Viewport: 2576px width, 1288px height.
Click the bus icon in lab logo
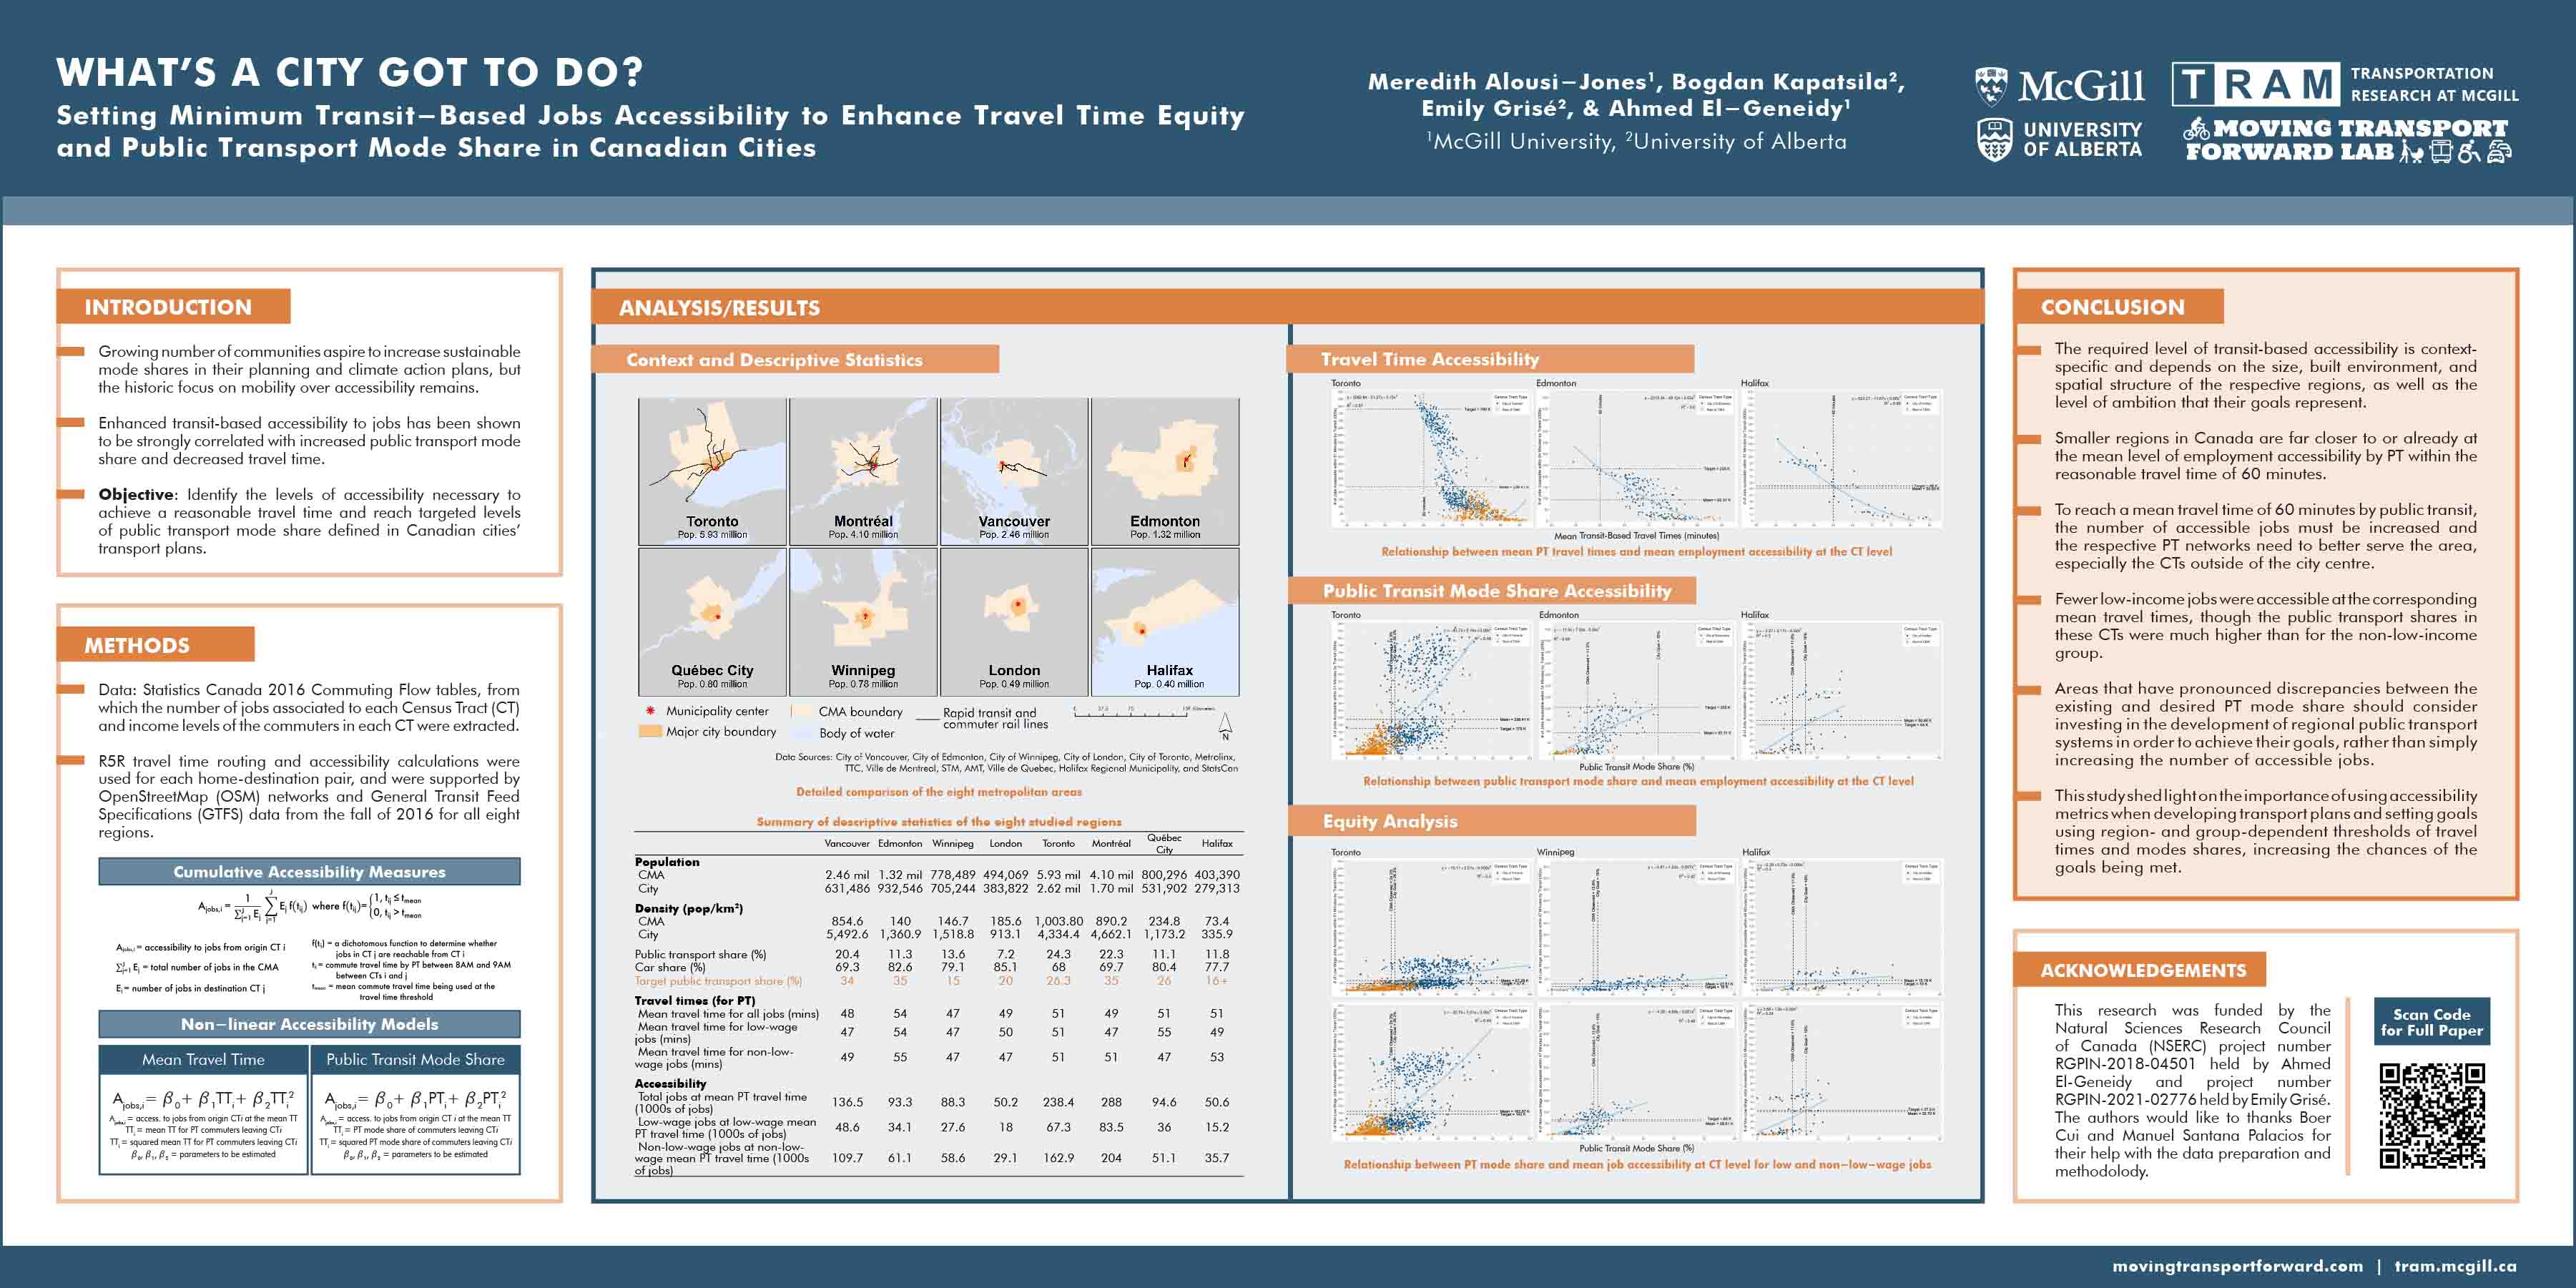coord(2441,152)
